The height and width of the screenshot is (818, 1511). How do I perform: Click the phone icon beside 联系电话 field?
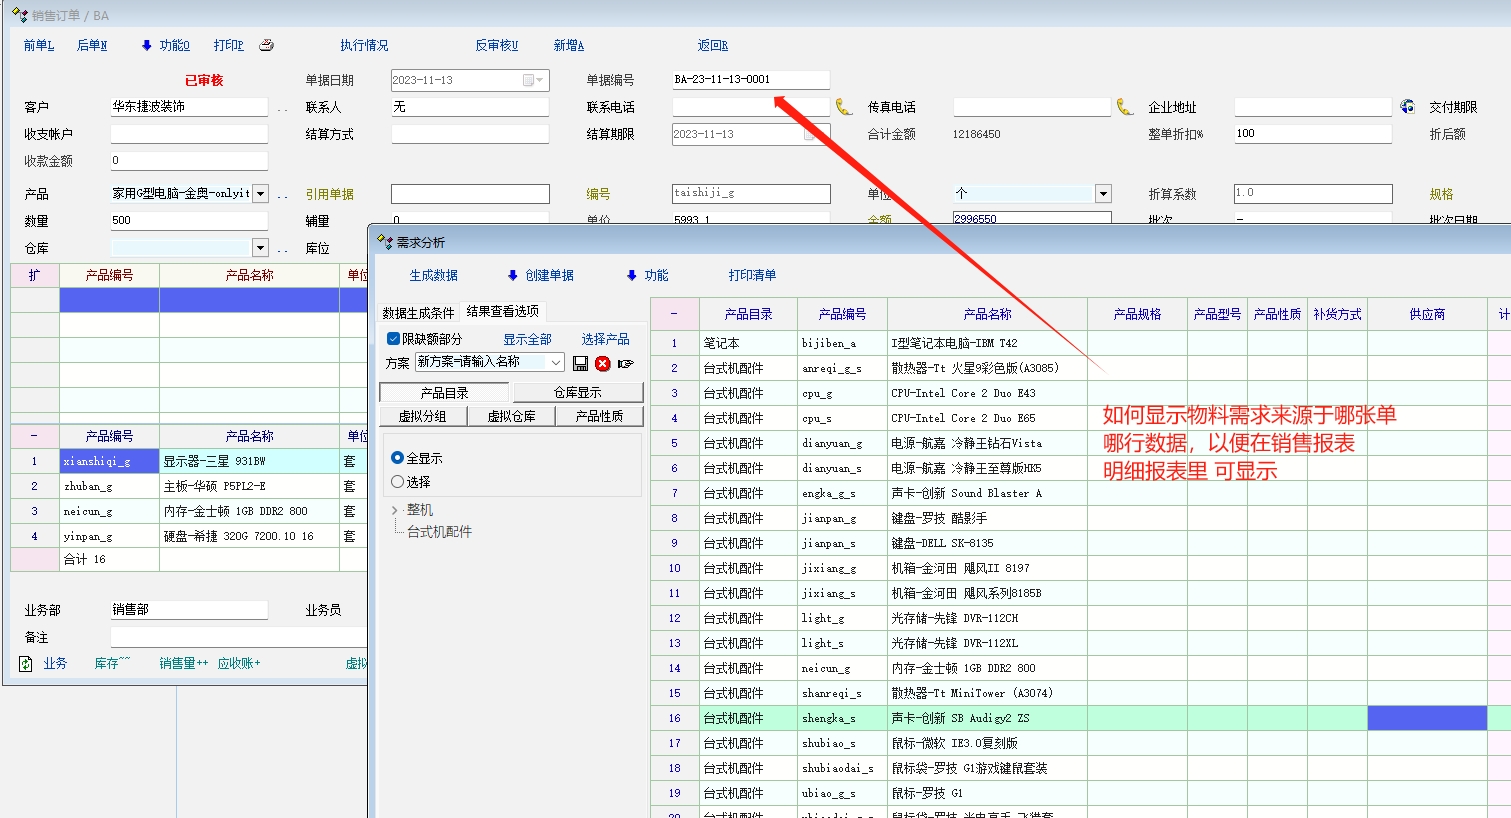(x=844, y=107)
